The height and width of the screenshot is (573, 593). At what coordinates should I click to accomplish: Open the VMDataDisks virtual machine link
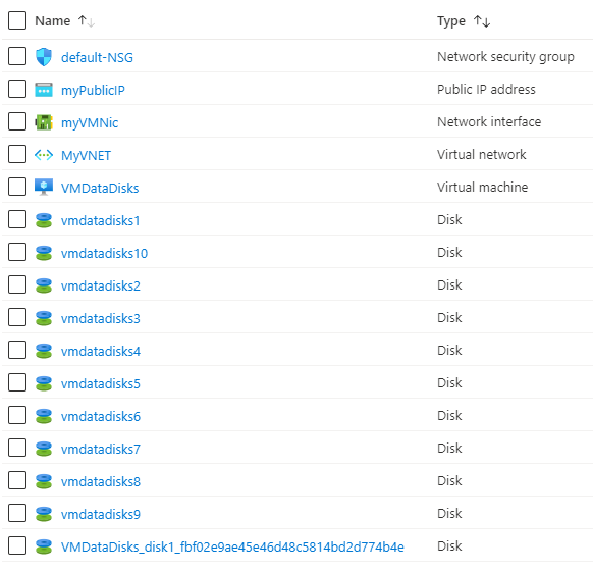coord(100,188)
